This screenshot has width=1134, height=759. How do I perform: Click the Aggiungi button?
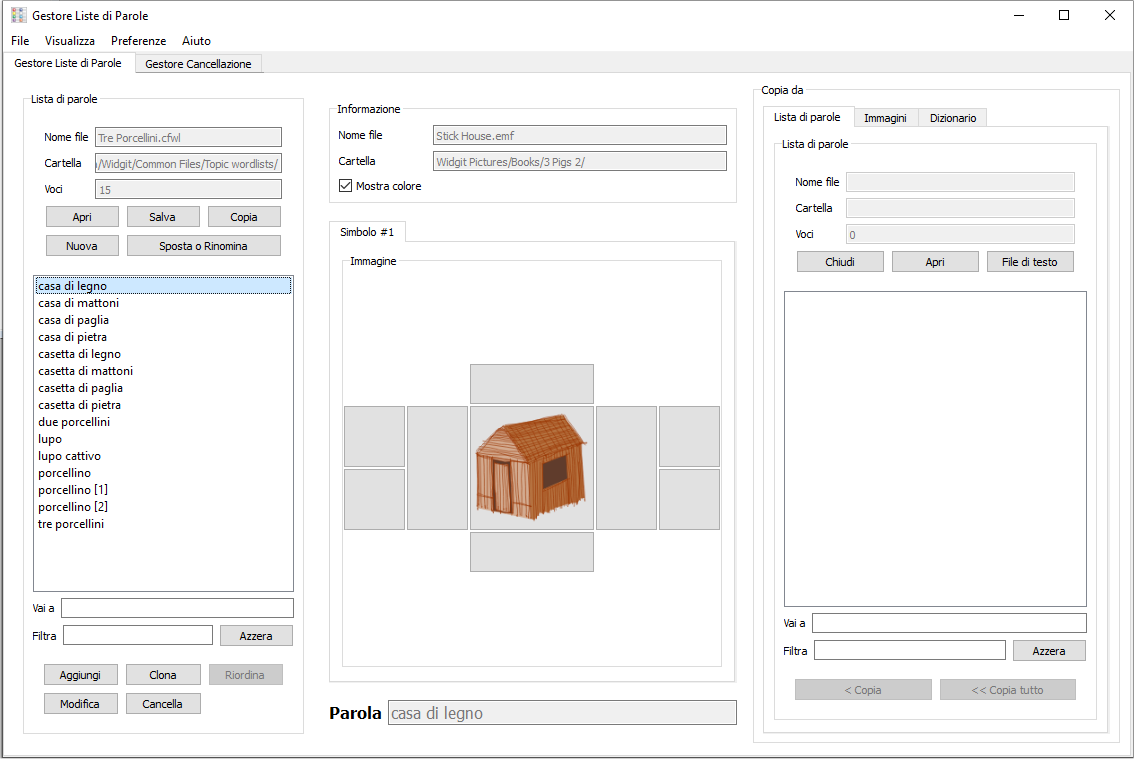tap(80, 675)
